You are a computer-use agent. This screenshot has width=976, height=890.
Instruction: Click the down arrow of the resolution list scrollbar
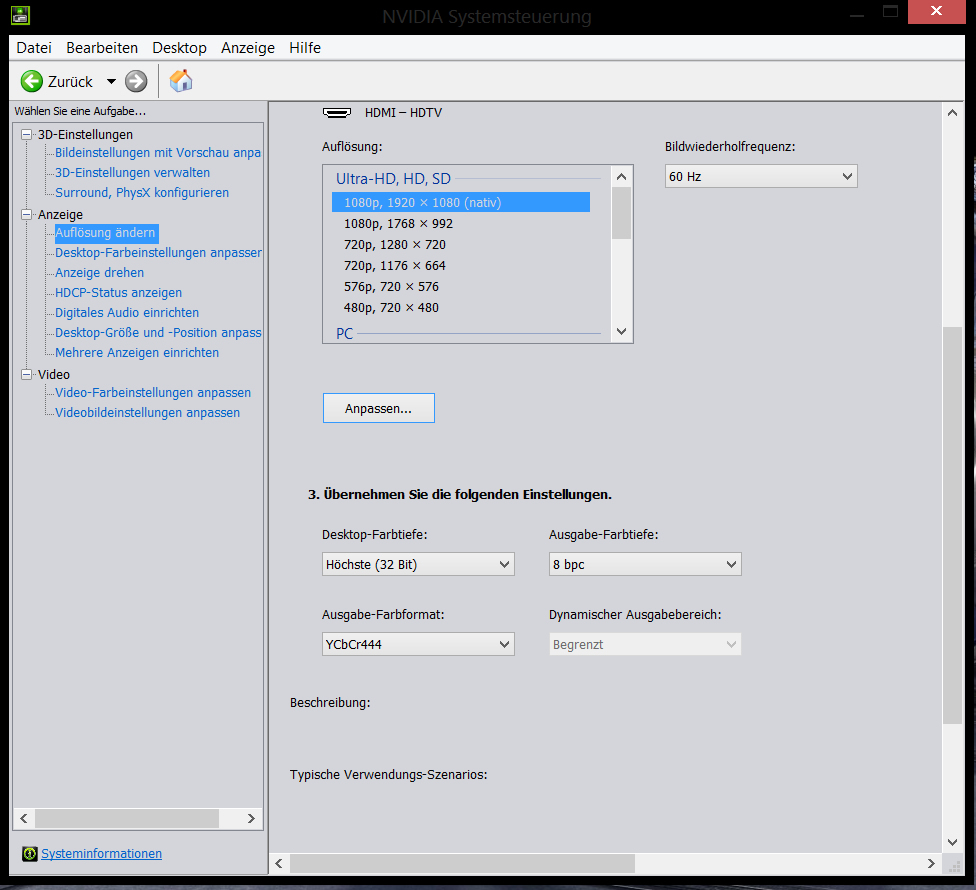(621, 332)
